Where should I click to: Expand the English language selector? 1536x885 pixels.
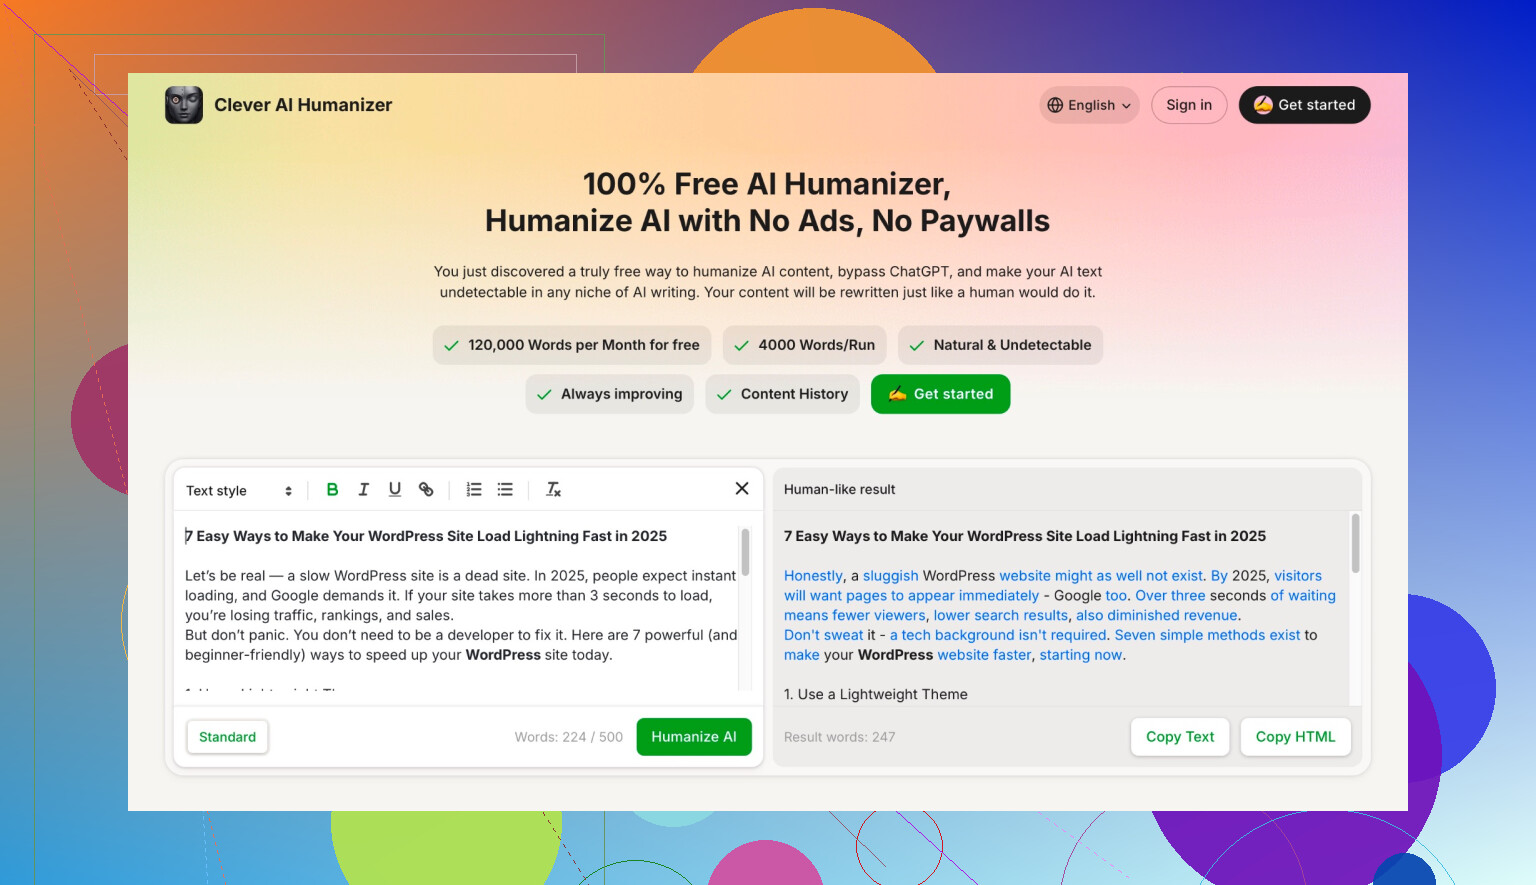tap(1089, 105)
